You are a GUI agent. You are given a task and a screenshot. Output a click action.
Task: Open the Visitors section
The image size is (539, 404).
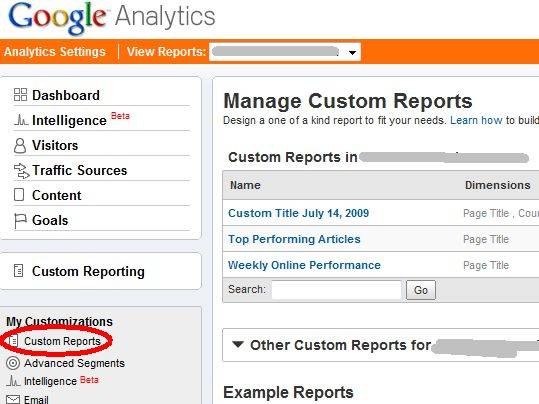click(x=55, y=145)
